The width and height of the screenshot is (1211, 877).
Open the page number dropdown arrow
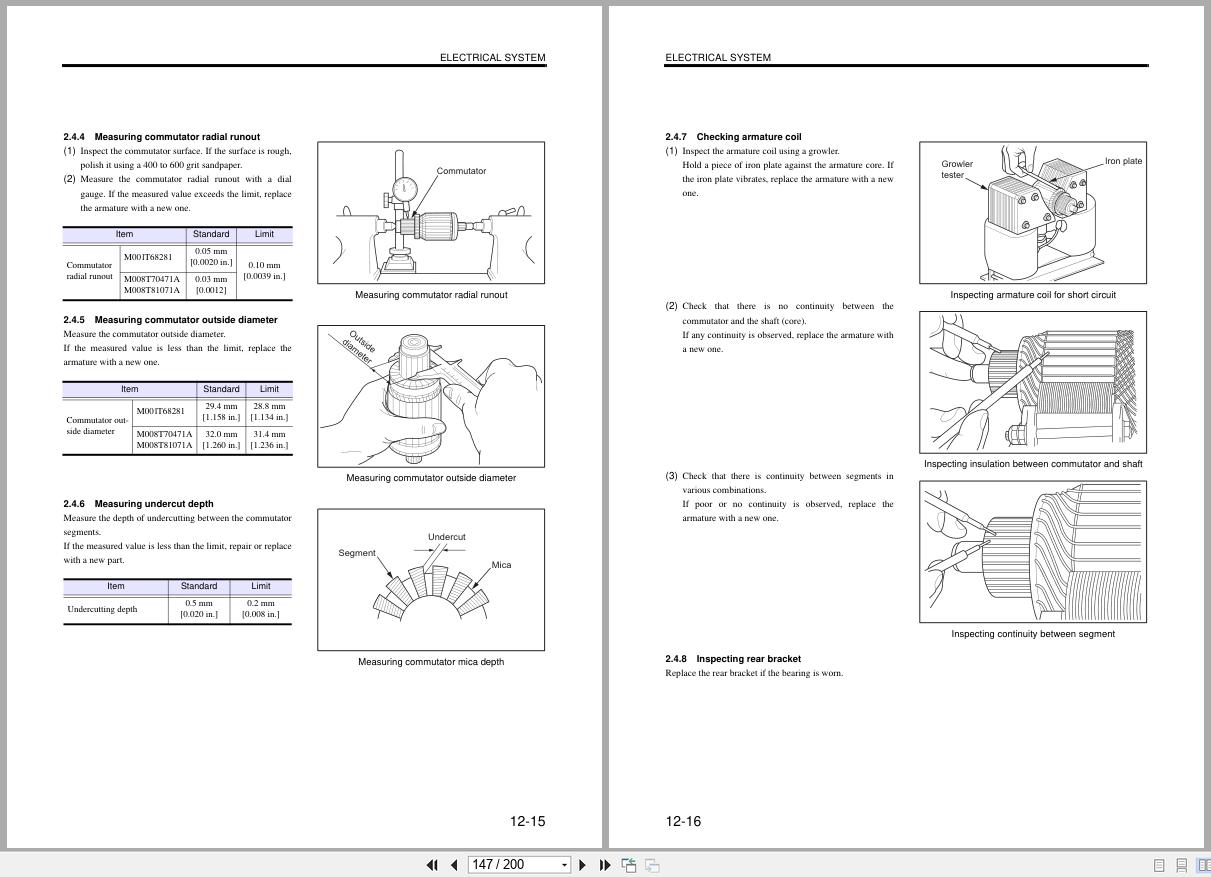tap(565, 865)
